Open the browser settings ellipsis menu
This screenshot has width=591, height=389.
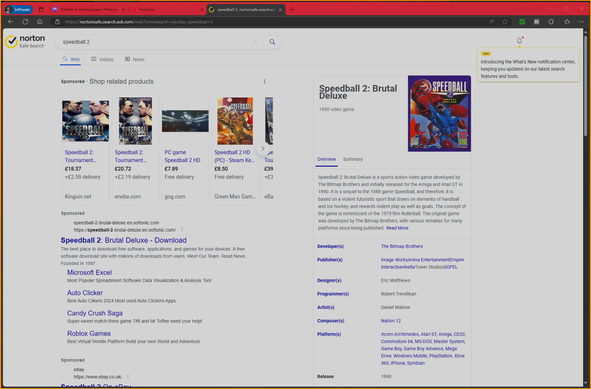coord(581,22)
